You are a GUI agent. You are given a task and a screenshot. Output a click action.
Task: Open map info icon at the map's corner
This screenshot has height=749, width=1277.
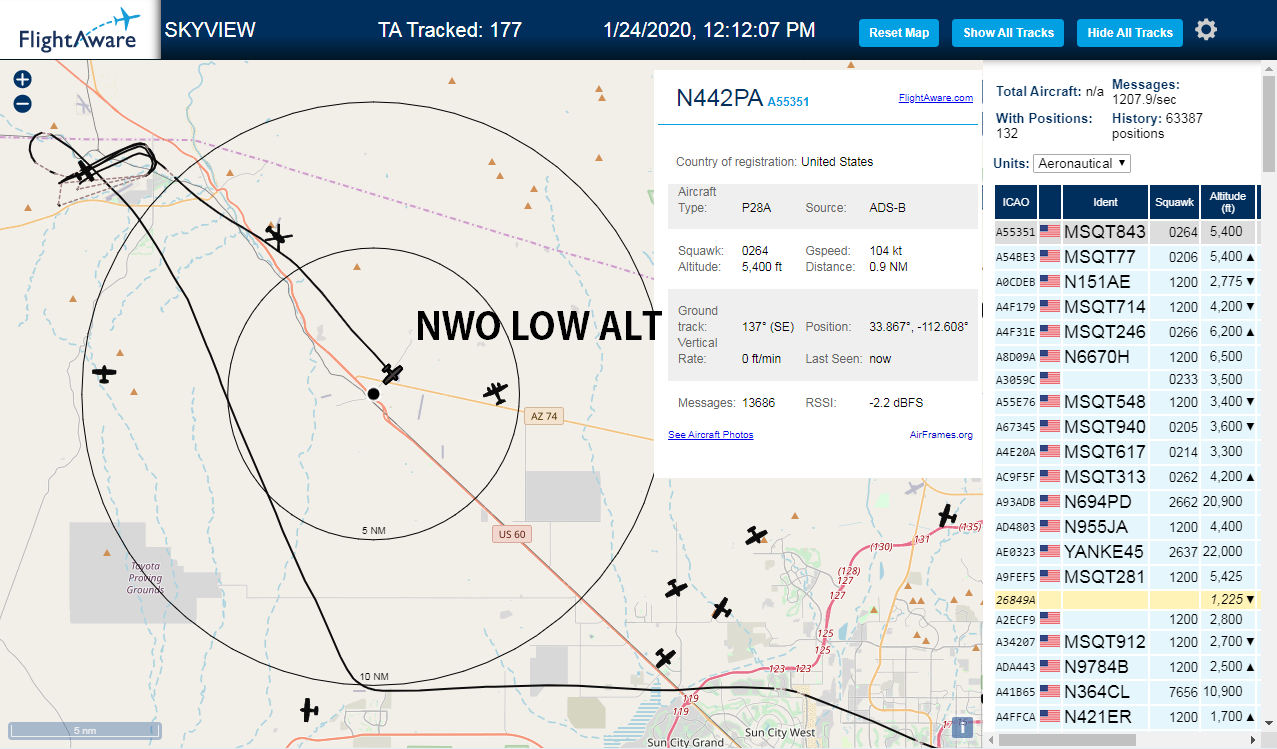[x=962, y=727]
